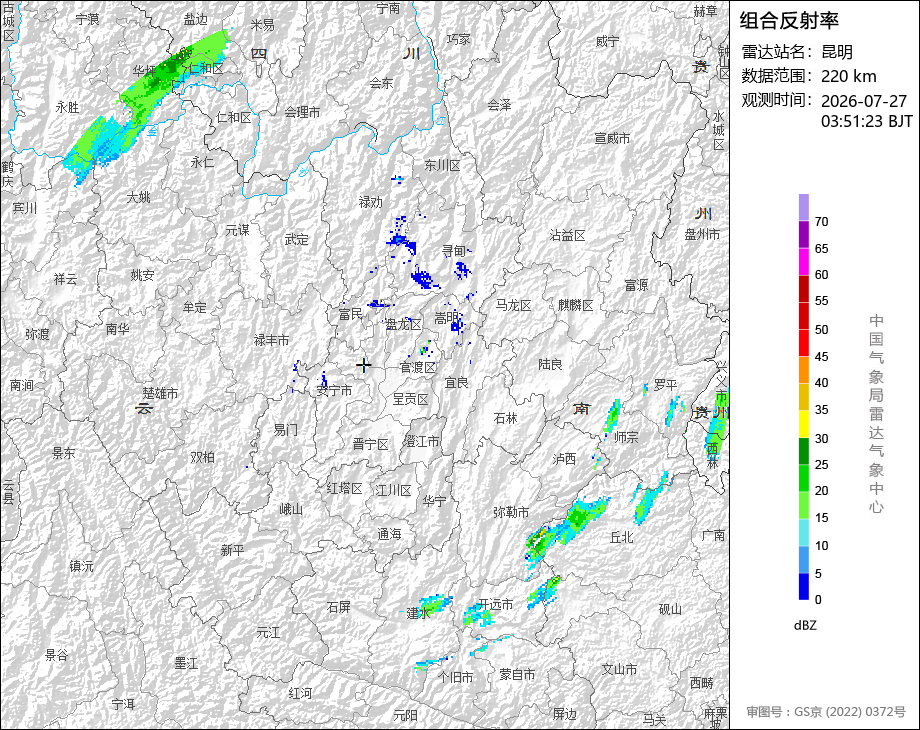Click the 宣威市 city label

pos(613,138)
